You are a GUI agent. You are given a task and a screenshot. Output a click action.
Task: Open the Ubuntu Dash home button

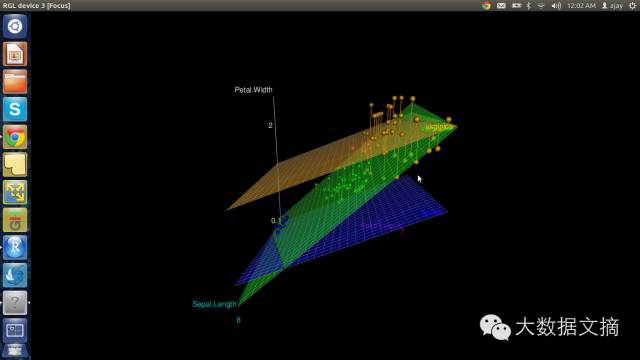15,27
